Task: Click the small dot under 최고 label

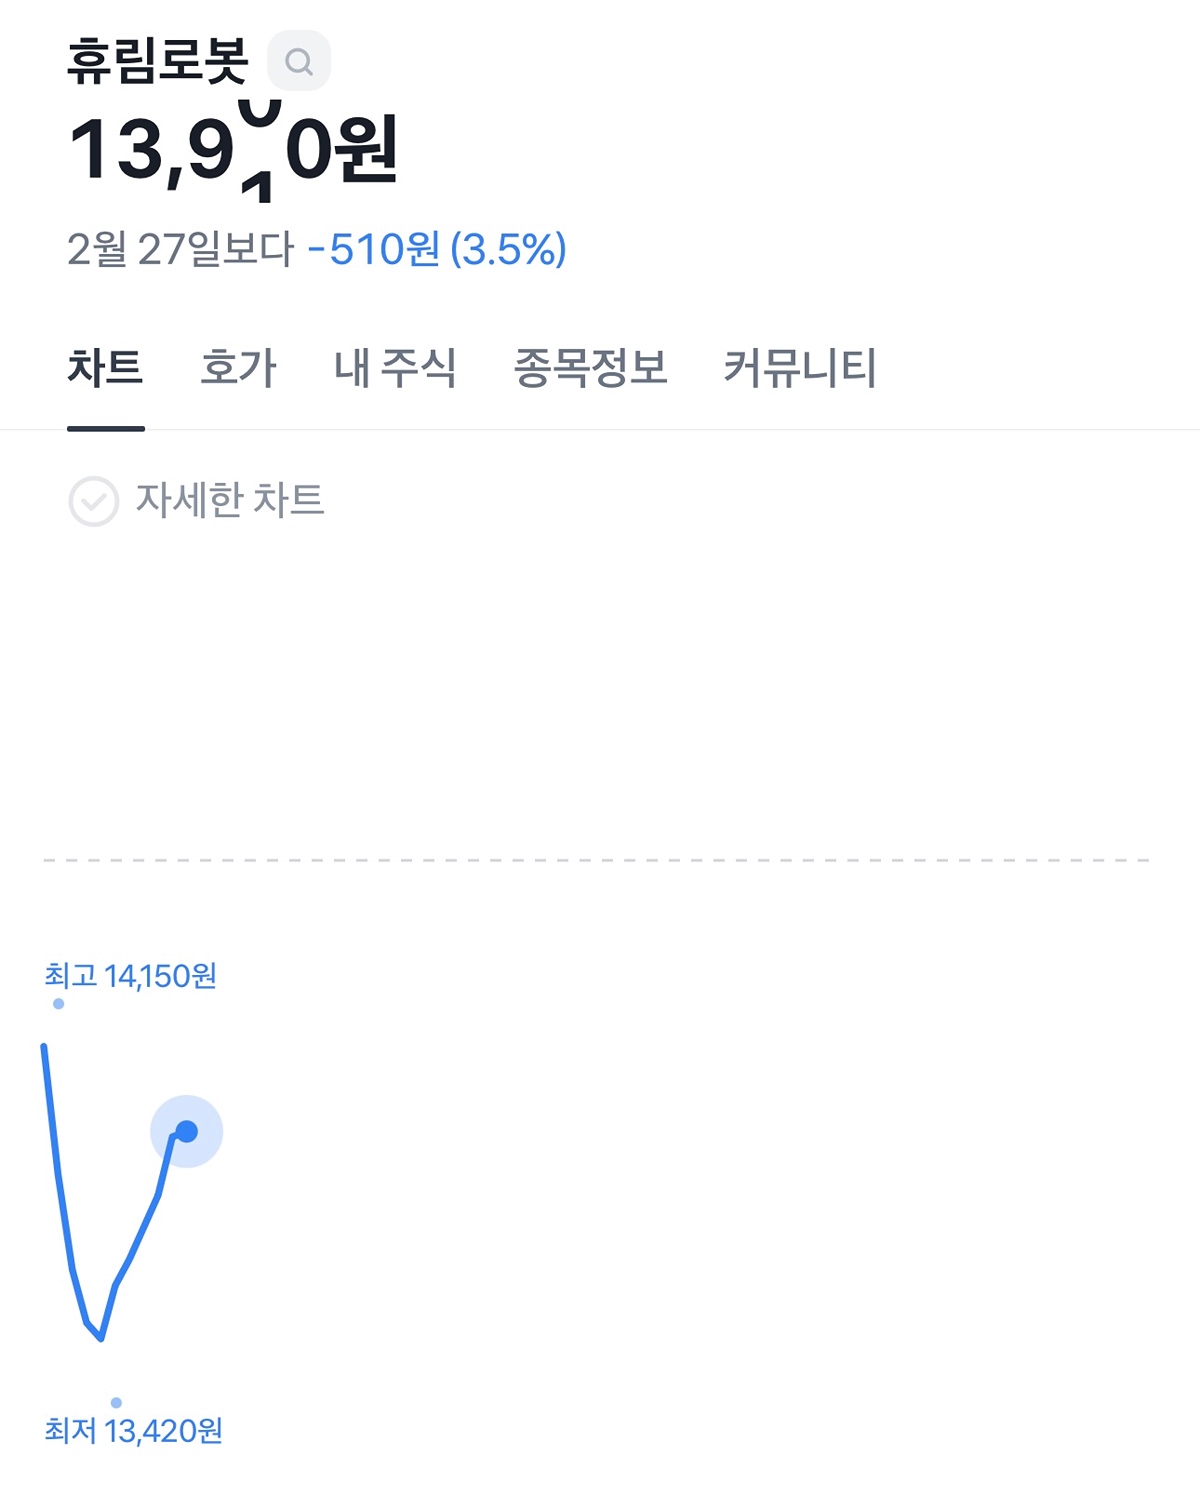Action: [59, 1004]
